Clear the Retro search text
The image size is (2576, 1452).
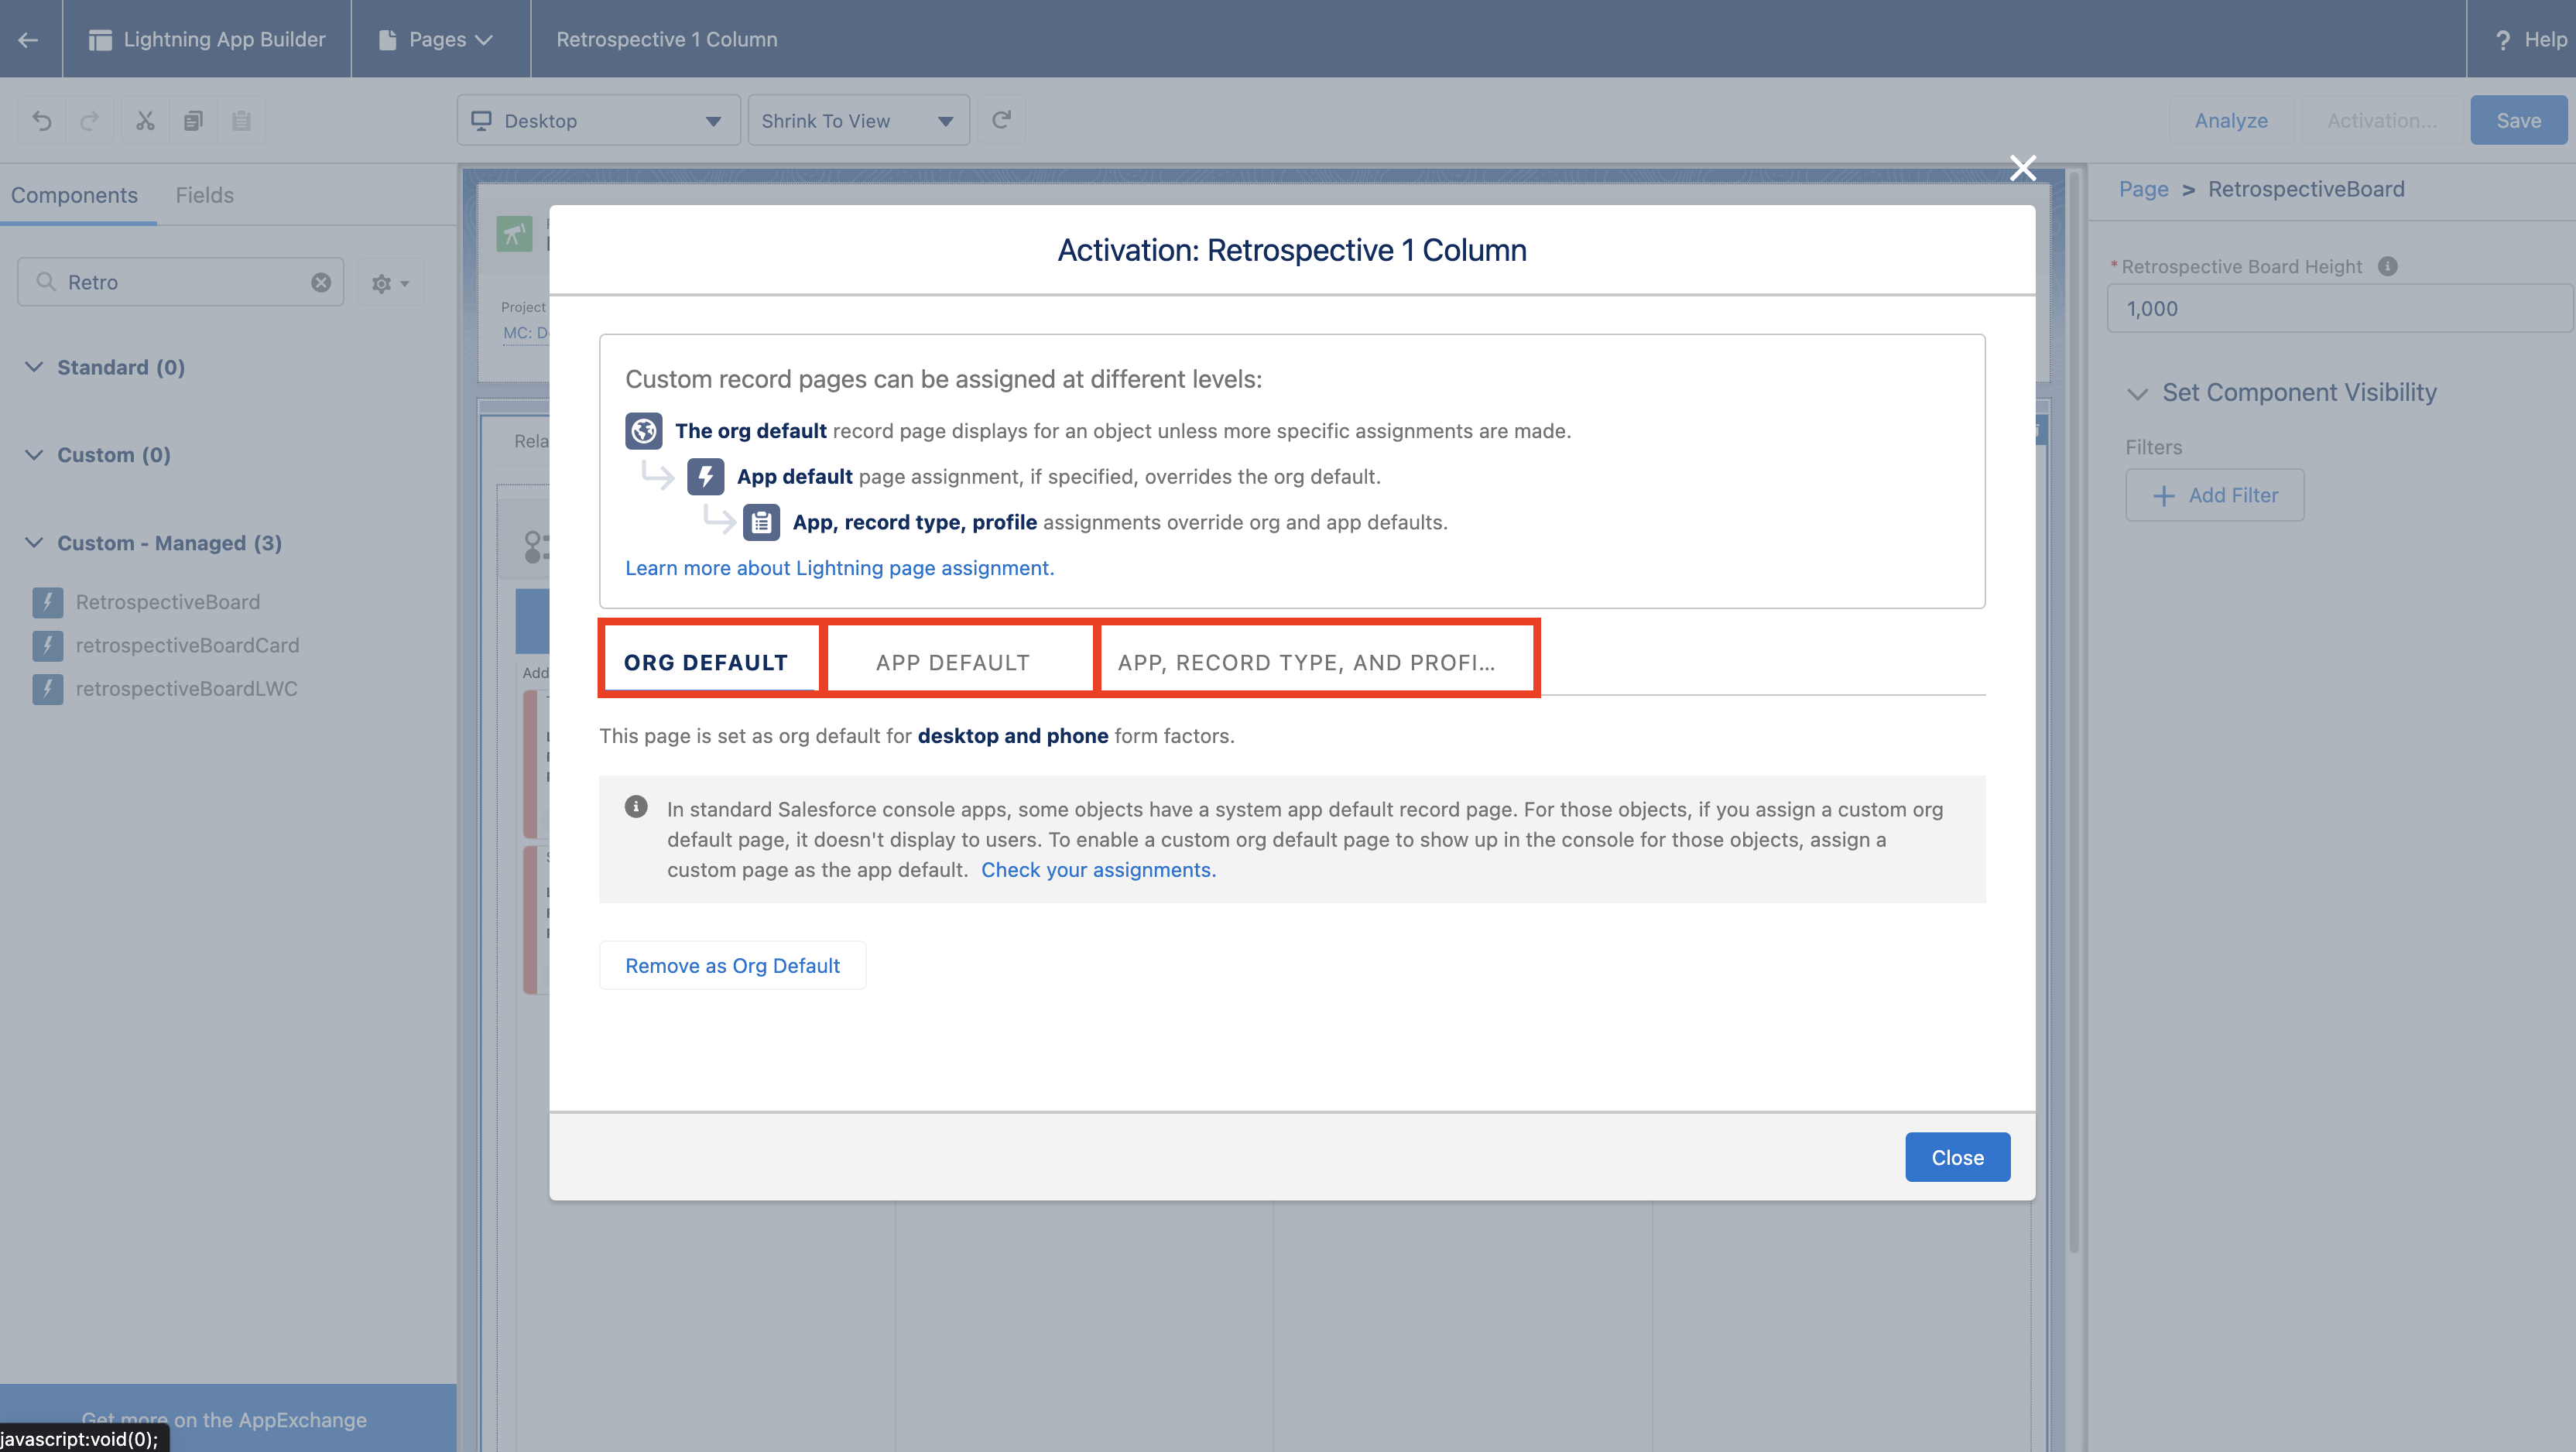coord(320,283)
